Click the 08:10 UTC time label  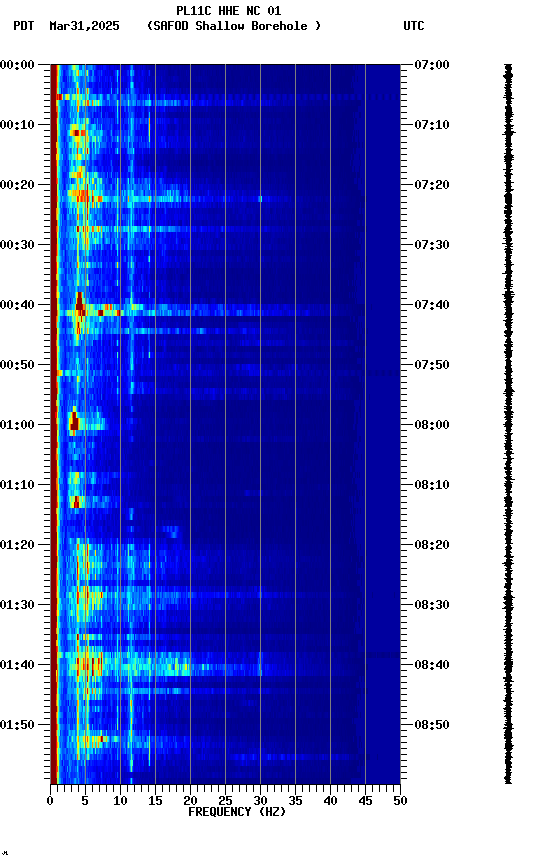tap(432, 485)
